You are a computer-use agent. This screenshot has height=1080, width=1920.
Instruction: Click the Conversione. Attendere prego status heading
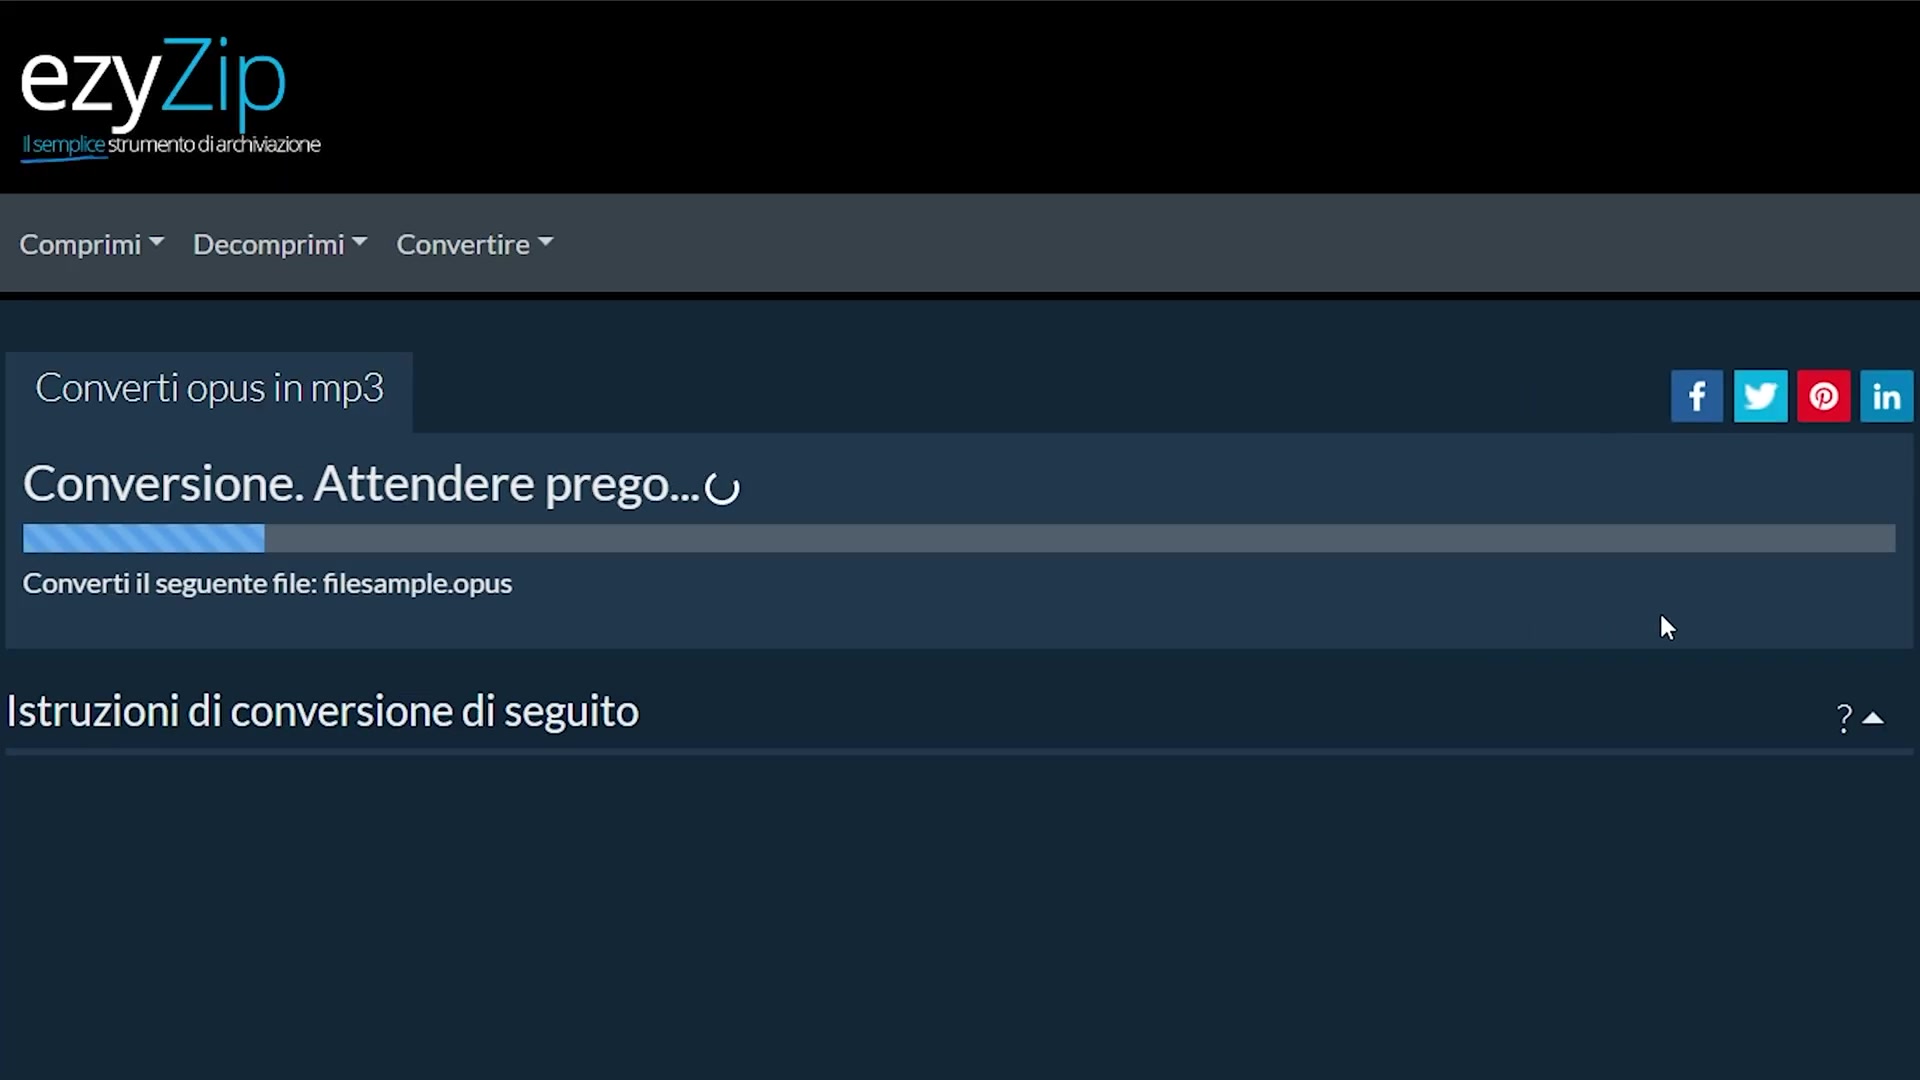tap(361, 485)
